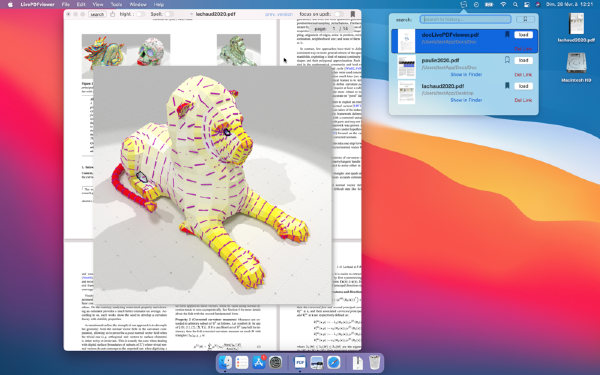Click the paulin2020.pdf file name in history

[440, 60]
